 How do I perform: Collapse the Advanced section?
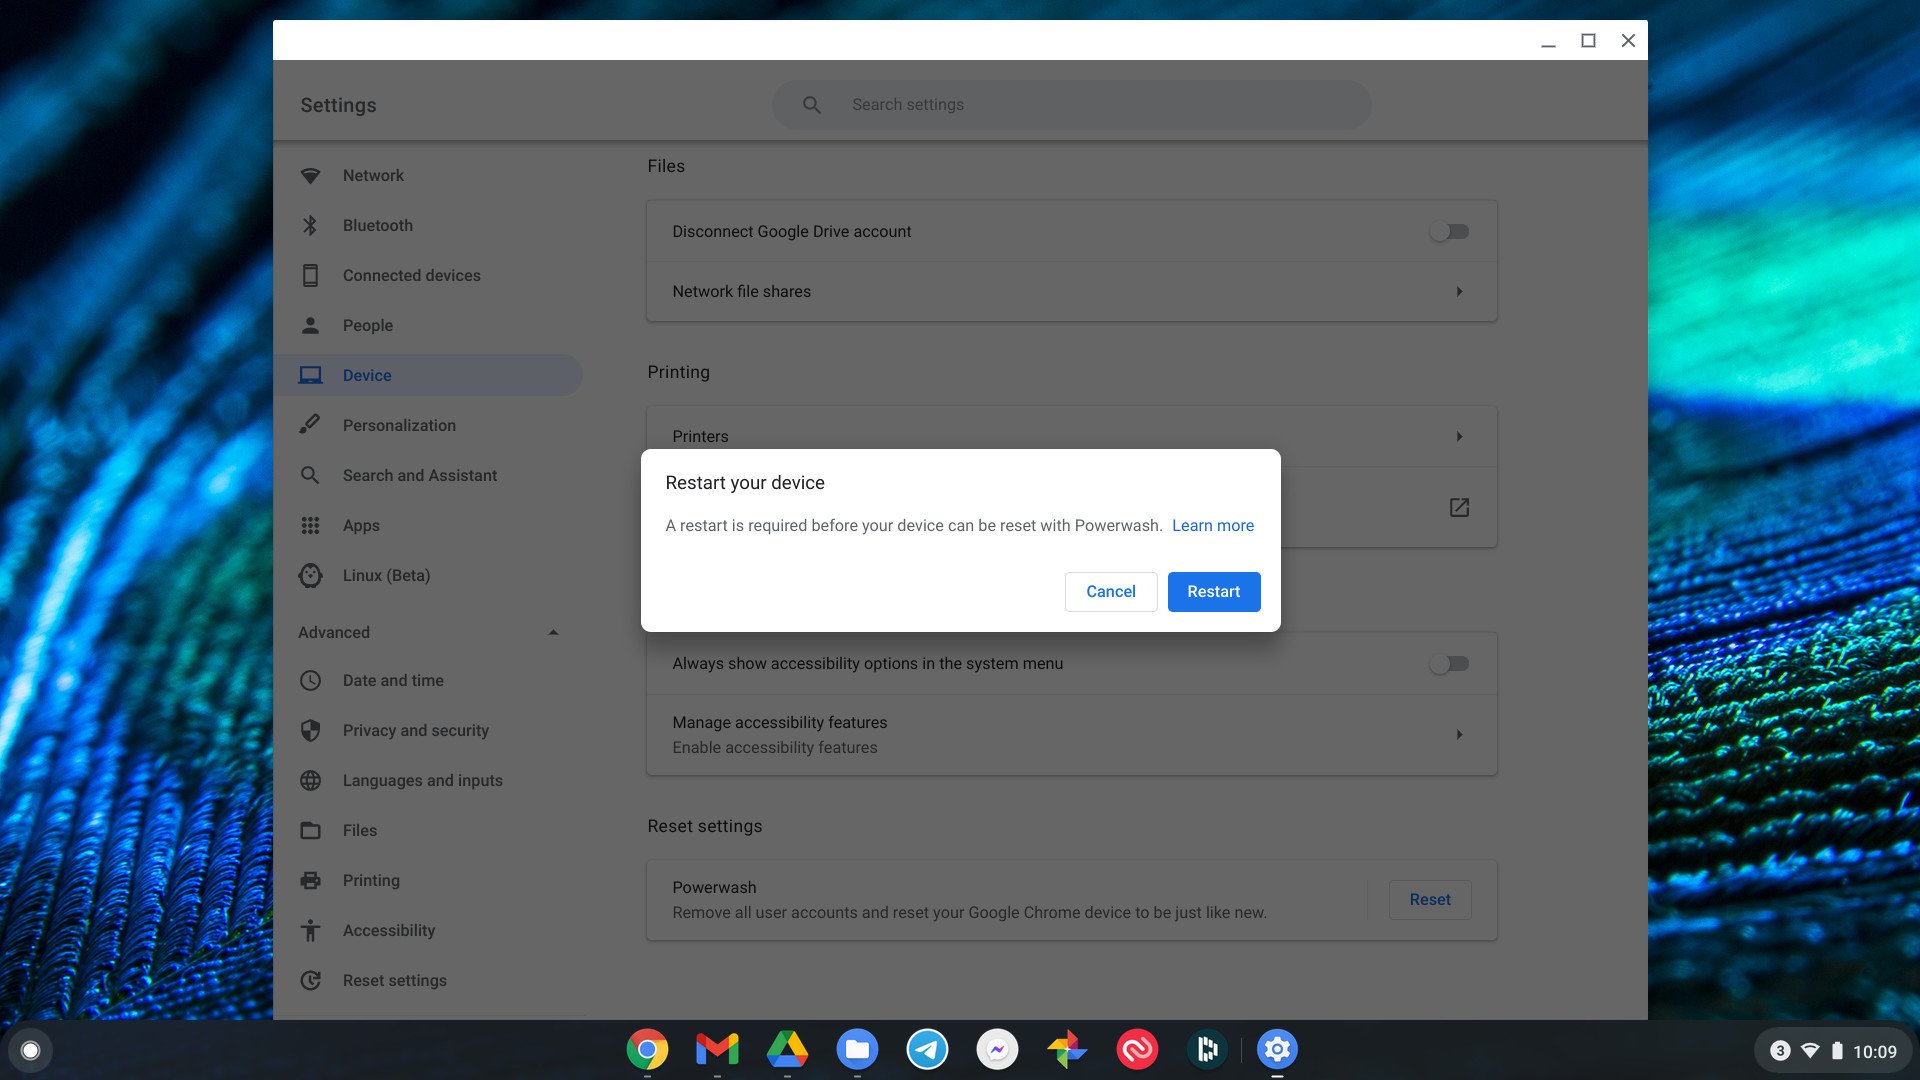(x=553, y=632)
